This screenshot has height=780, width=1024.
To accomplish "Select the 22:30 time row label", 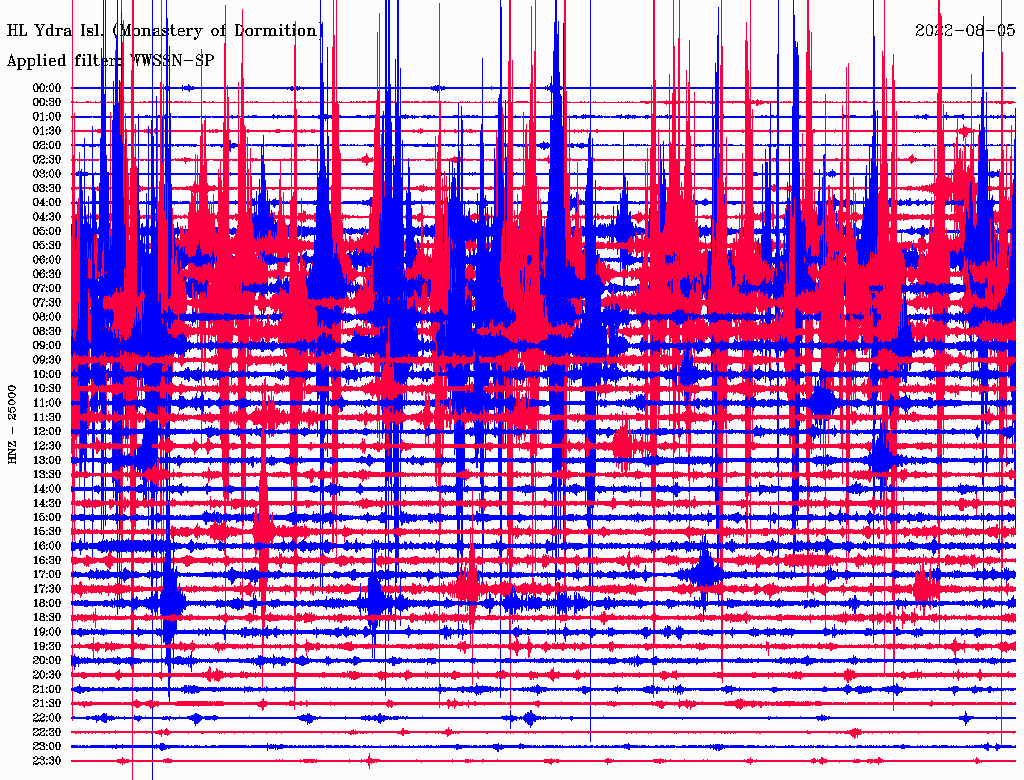I will coord(47,732).
